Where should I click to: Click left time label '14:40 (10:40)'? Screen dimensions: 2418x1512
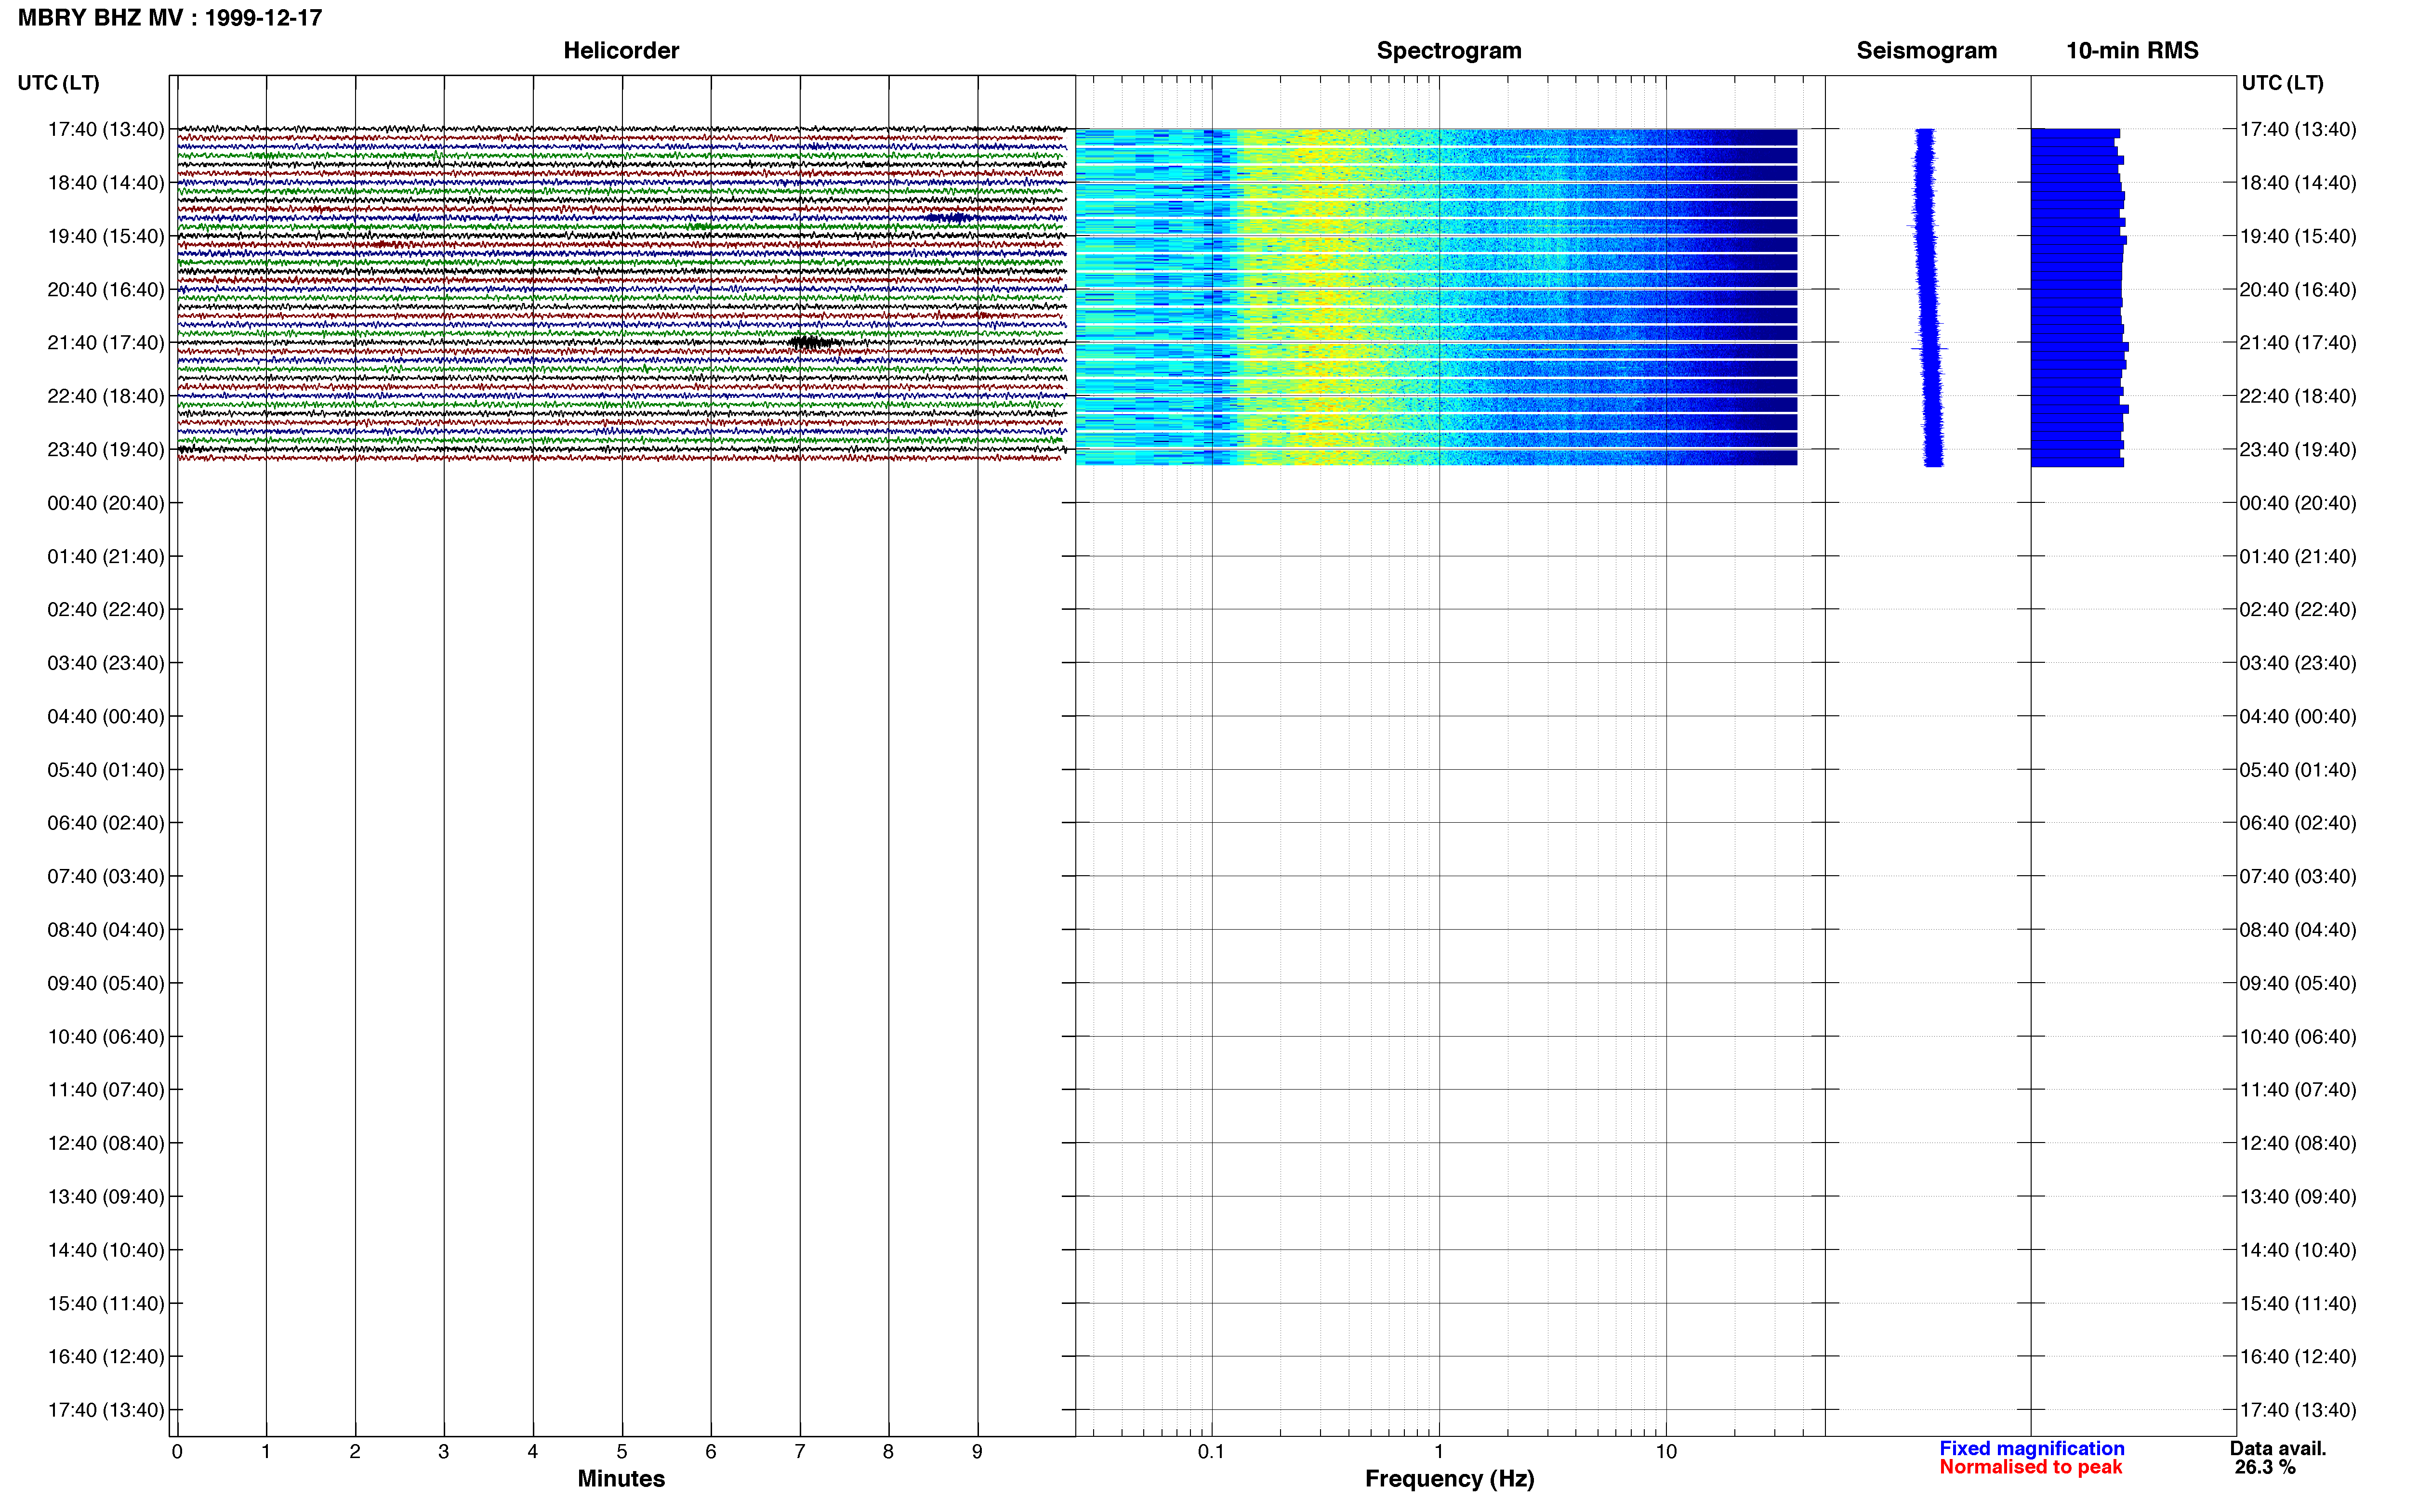pyautogui.click(x=106, y=1251)
